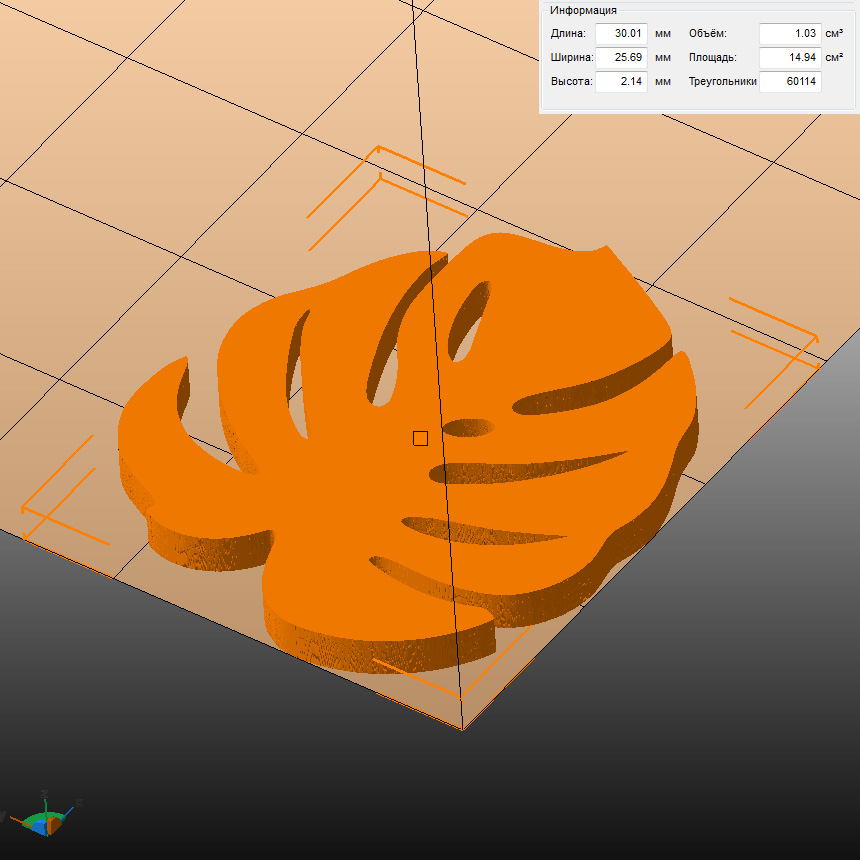
Task: Select the blue face of the axis gizmo
Action: [x=39, y=828]
